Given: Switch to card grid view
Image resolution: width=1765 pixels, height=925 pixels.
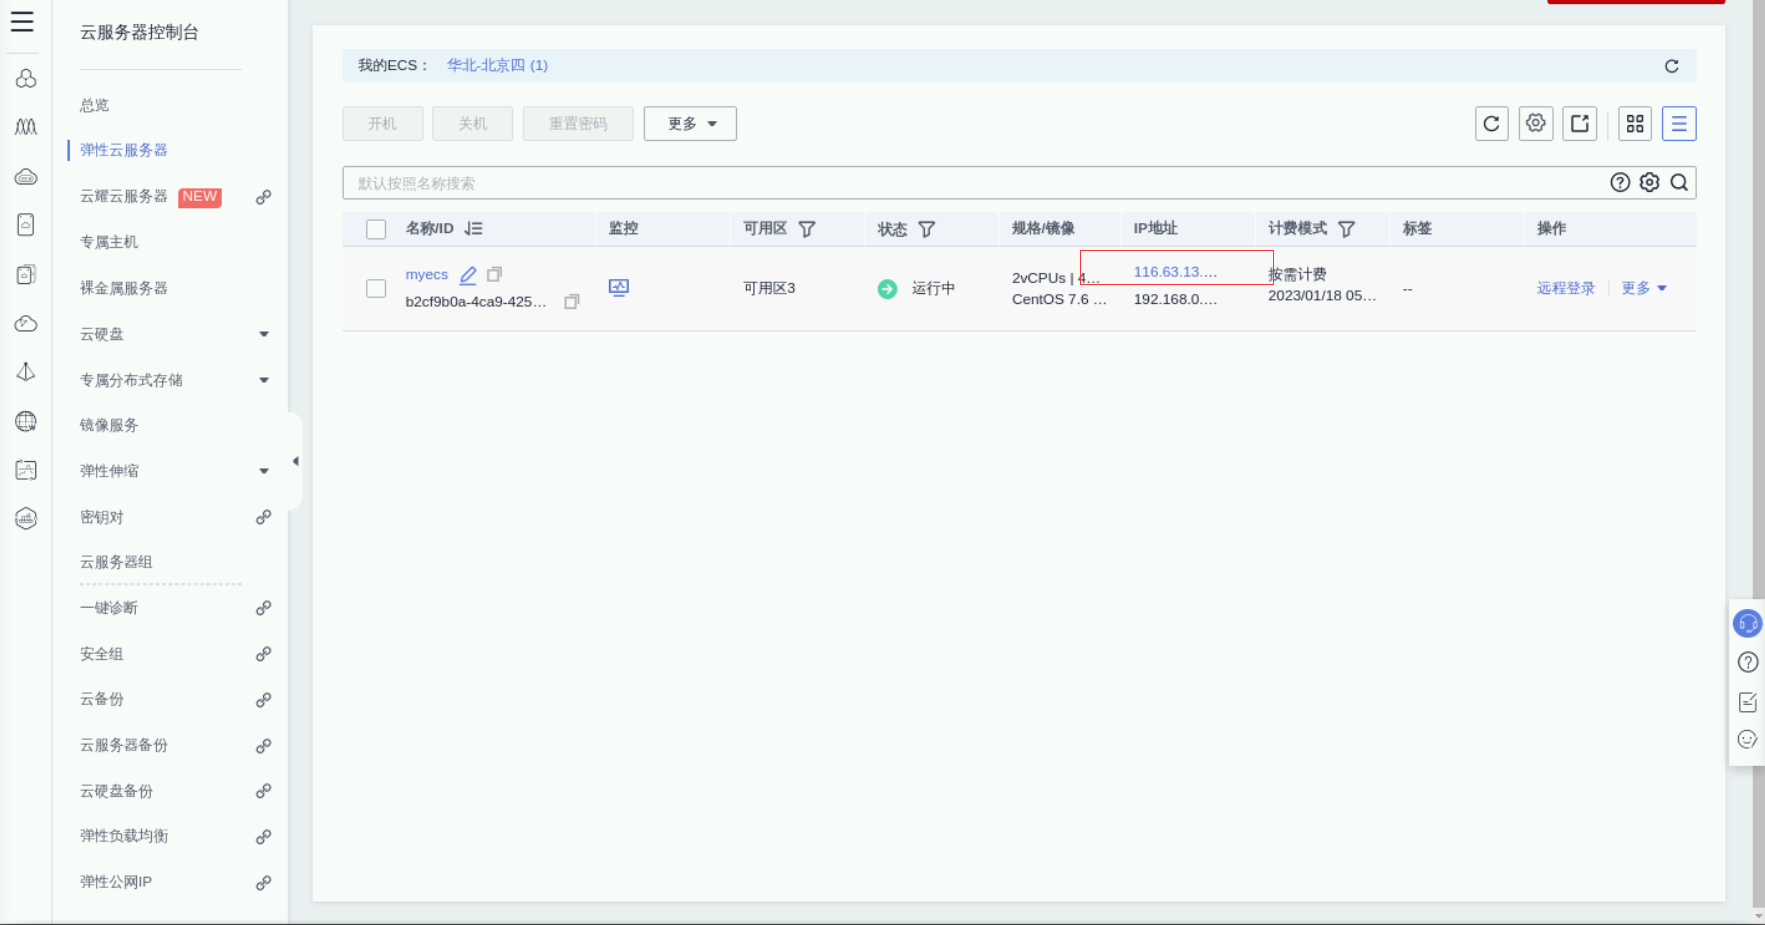Looking at the screenshot, I should pos(1635,124).
